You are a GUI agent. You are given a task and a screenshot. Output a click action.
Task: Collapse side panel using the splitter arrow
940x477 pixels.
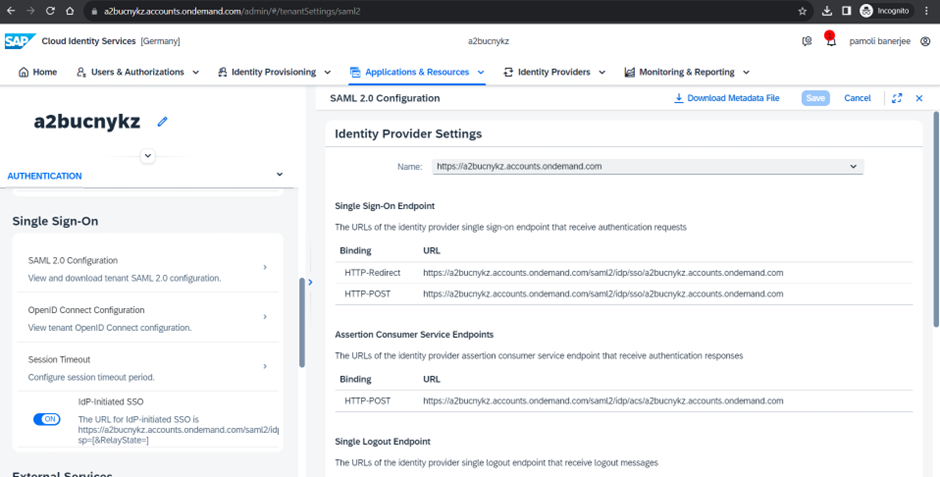pyautogui.click(x=310, y=282)
